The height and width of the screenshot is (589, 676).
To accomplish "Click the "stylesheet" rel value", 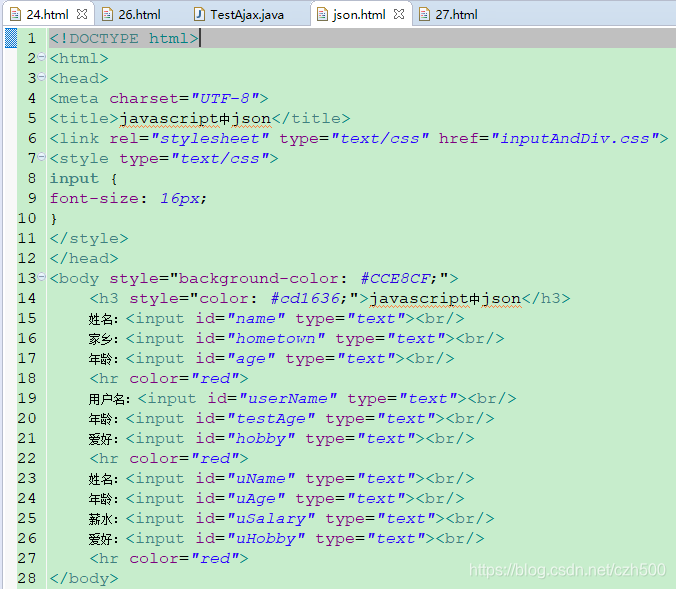I will tap(210, 138).
